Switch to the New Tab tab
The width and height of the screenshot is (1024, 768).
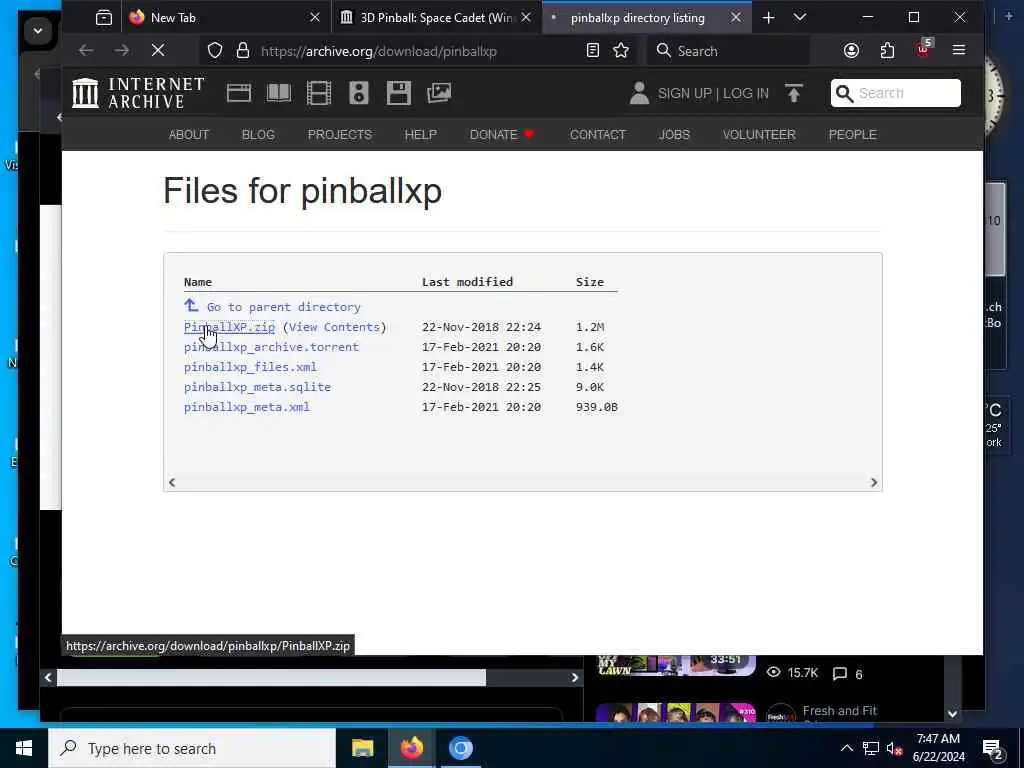click(x=225, y=18)
